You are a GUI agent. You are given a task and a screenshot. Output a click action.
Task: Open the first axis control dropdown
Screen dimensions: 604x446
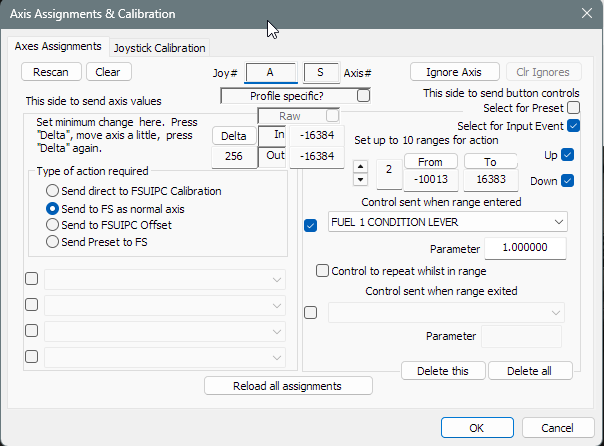165,280
